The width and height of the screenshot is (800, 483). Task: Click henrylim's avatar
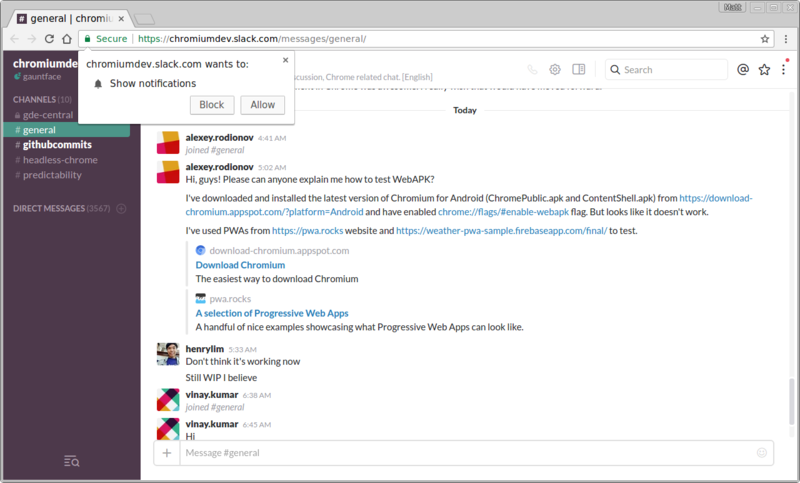pyautogui.click(x=168, y=354)
